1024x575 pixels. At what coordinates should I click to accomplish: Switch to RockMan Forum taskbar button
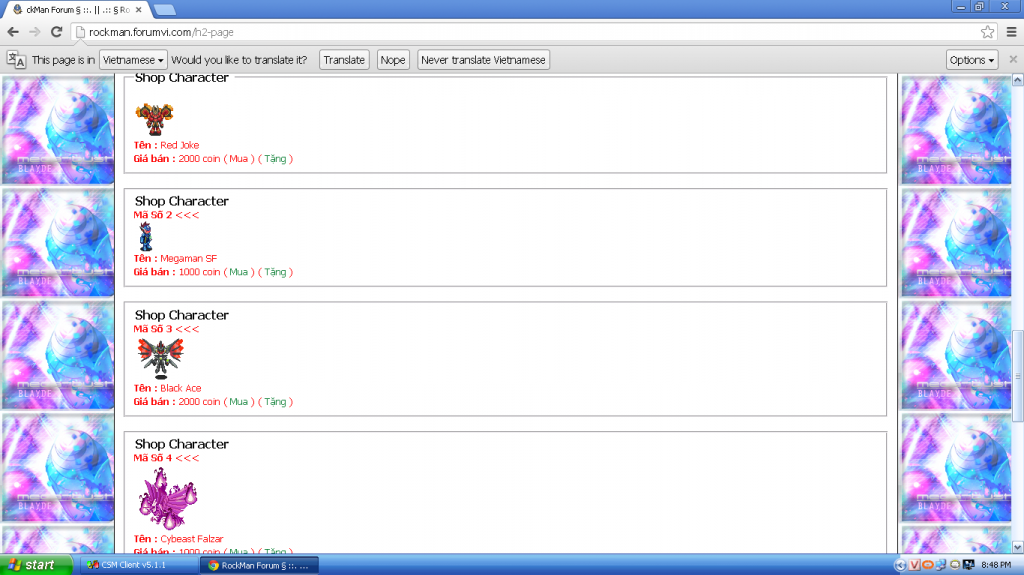click(x=259, y=565)
